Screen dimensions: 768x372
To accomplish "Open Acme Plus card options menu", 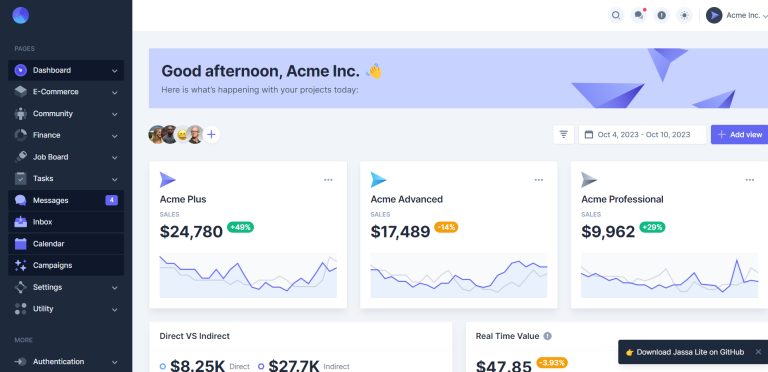I will tap(328, 180).
